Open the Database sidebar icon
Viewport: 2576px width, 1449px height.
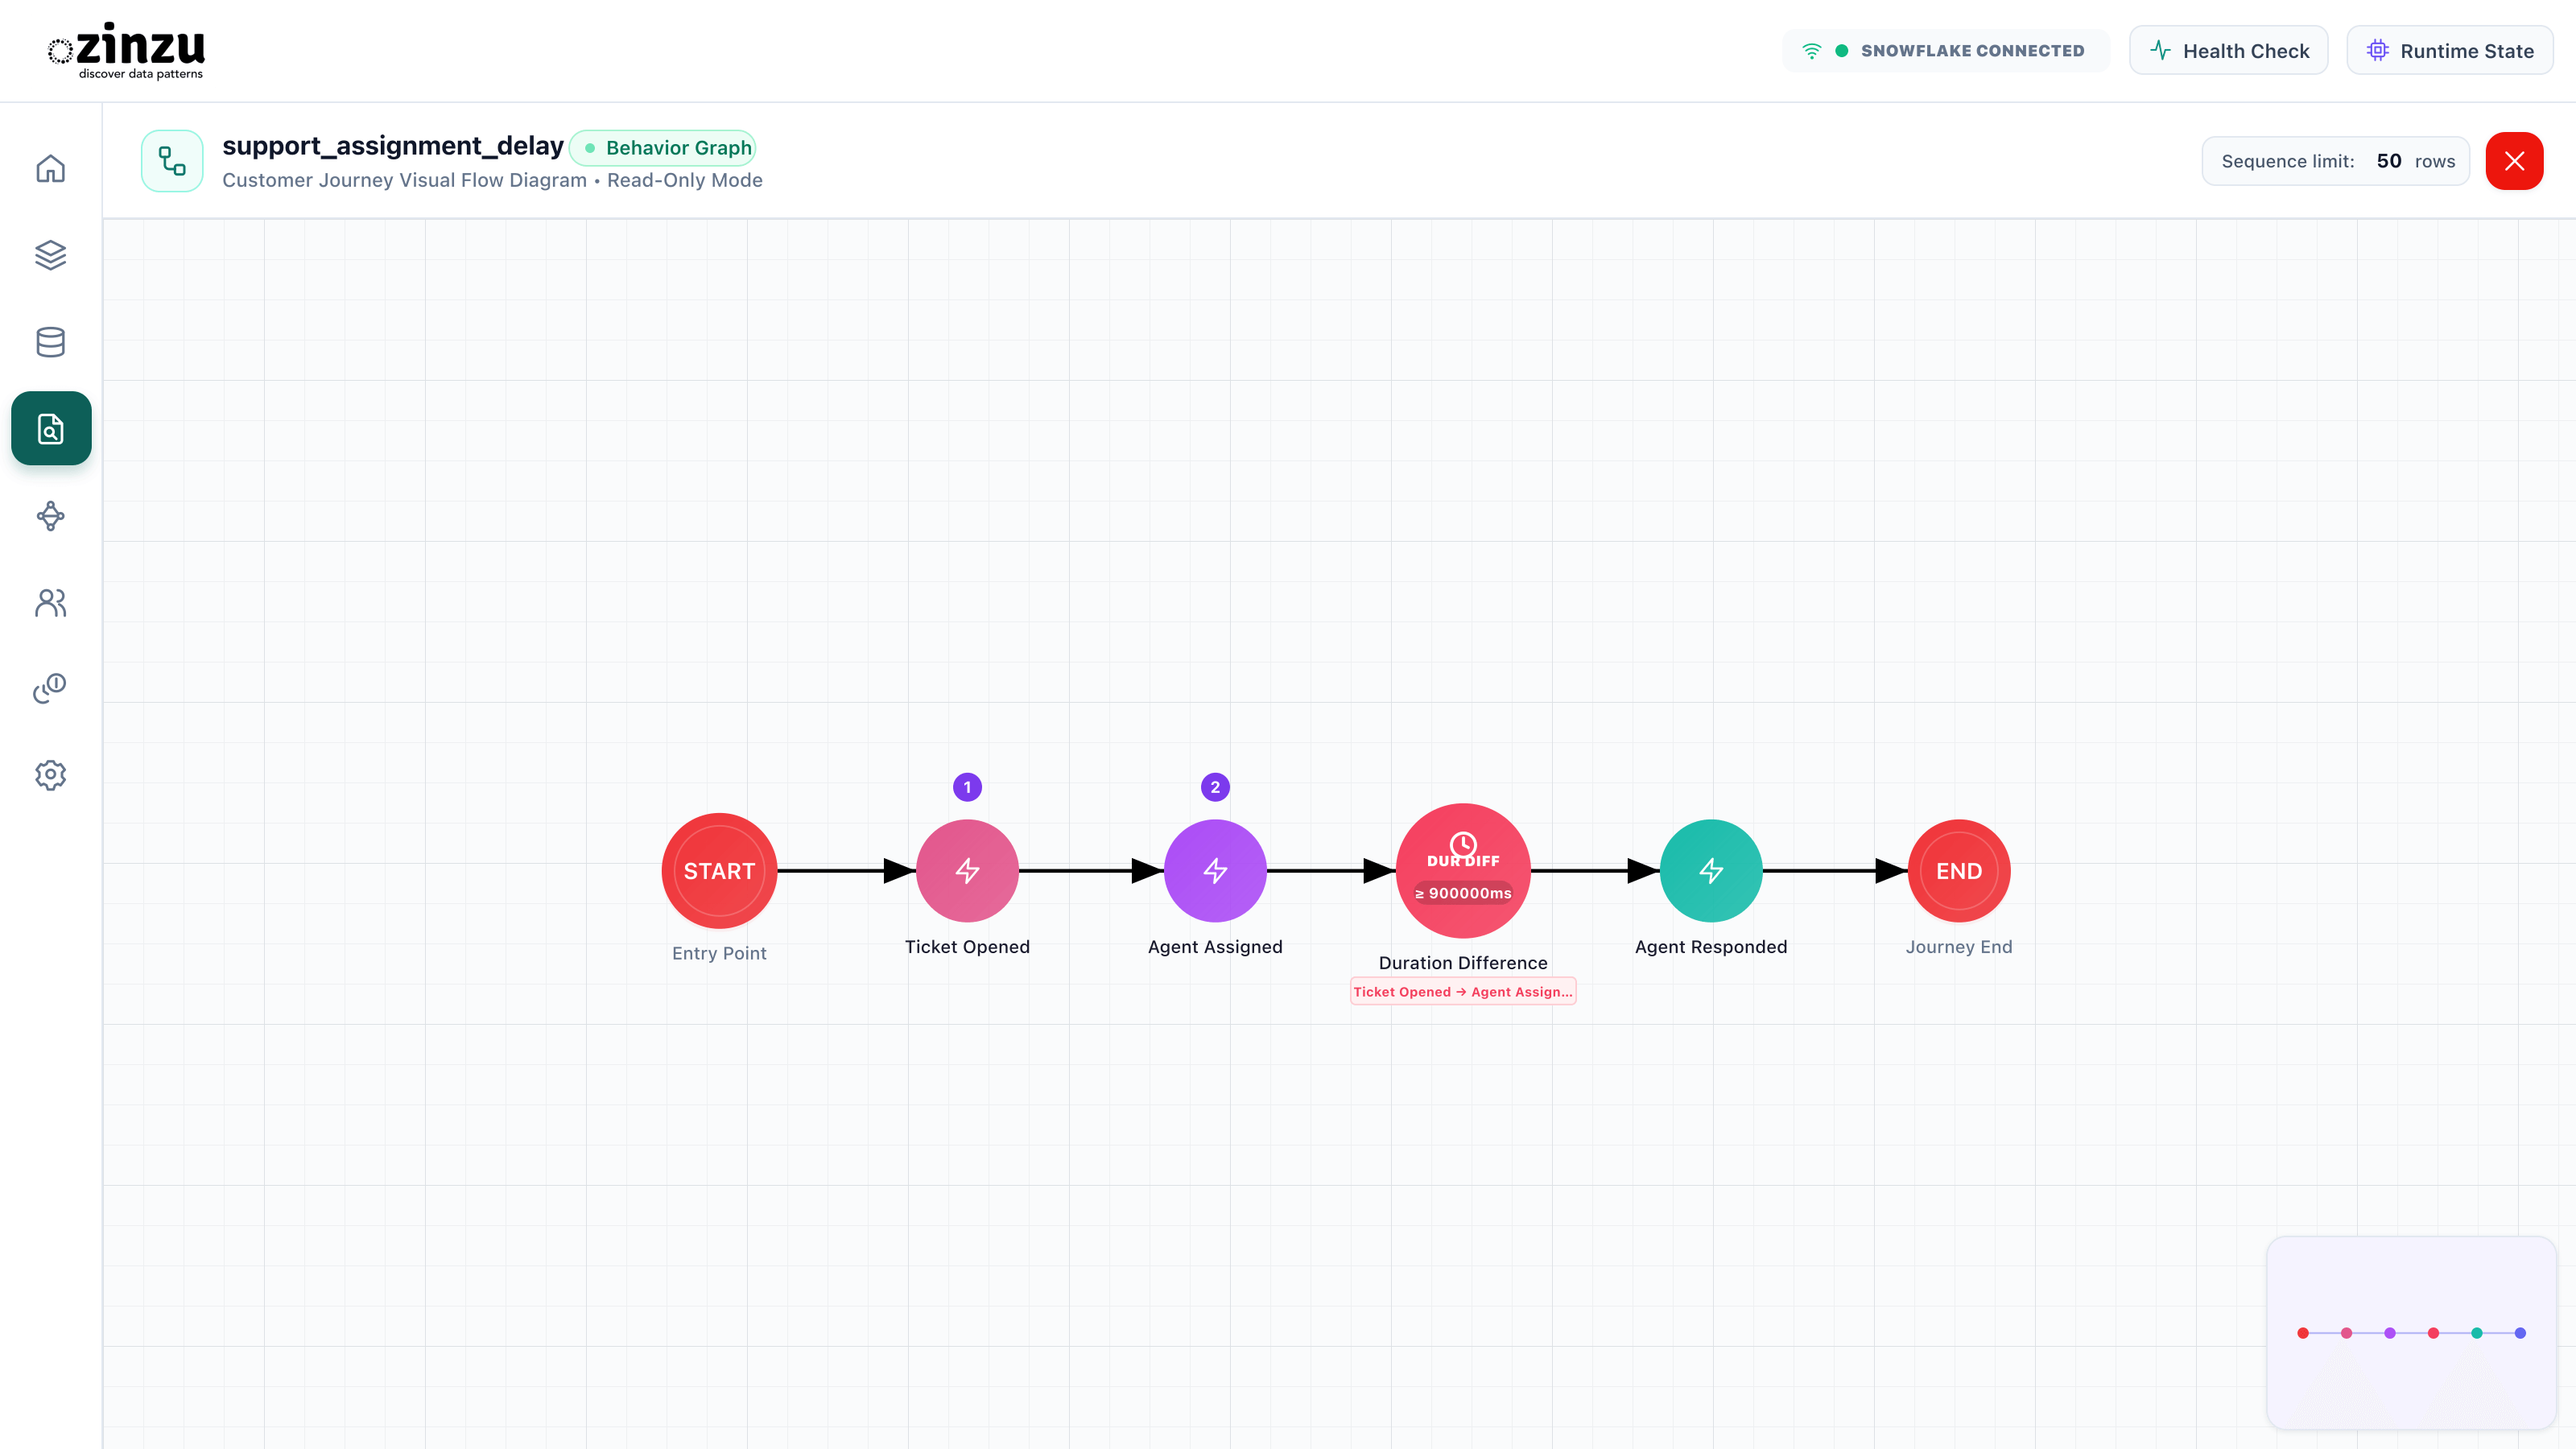point(50,342)
